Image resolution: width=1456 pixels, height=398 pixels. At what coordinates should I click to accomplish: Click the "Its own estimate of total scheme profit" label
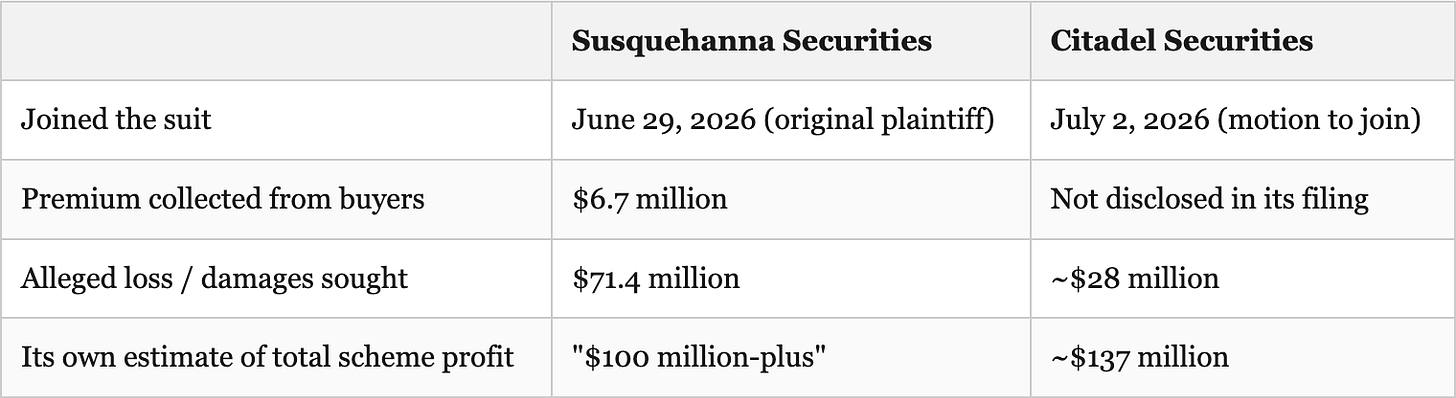point(267,357)
